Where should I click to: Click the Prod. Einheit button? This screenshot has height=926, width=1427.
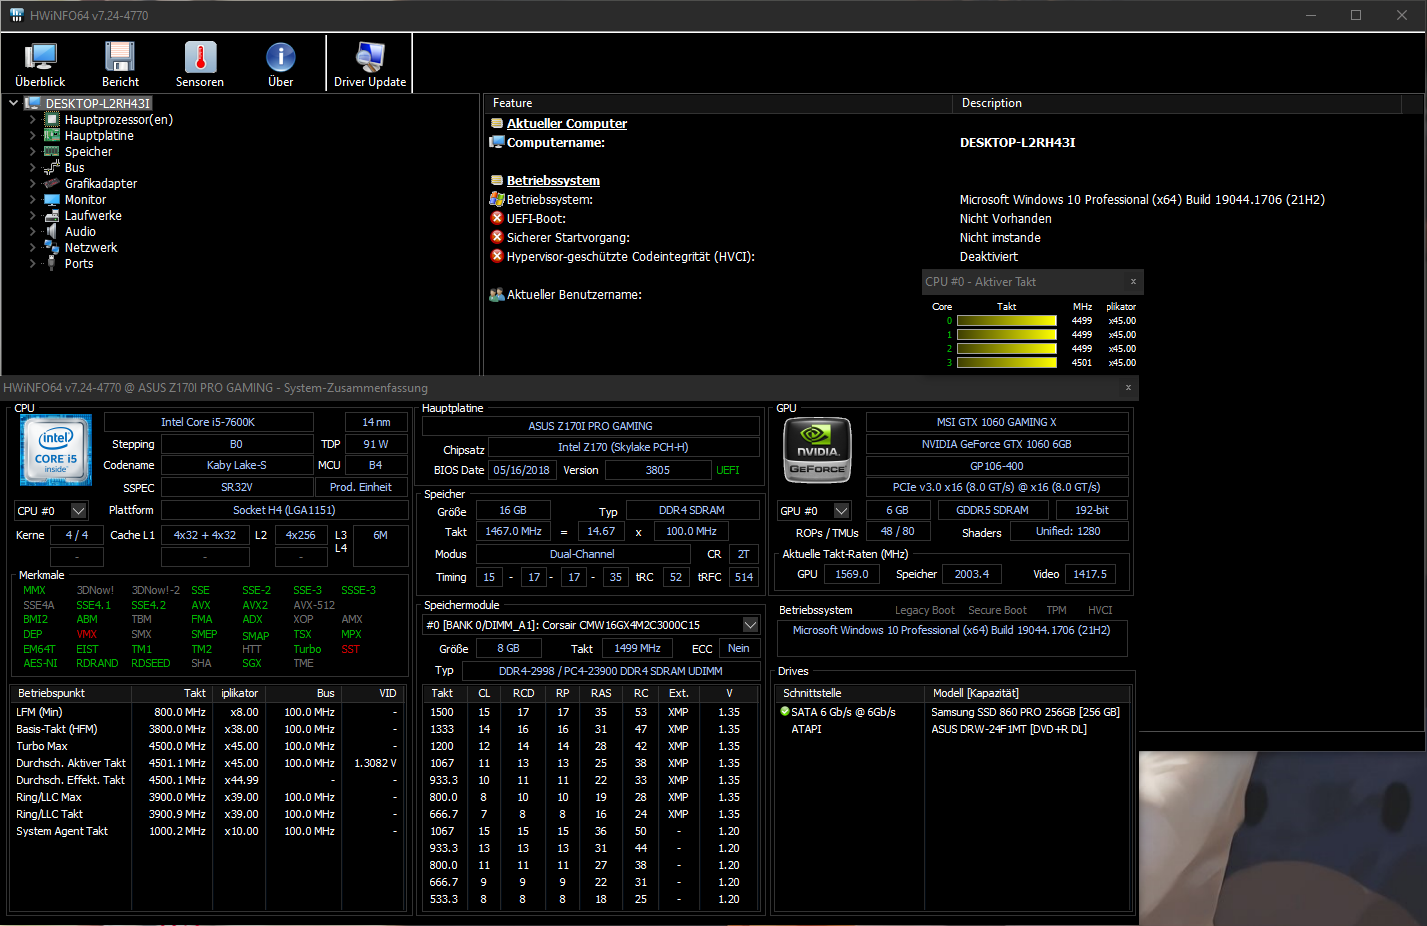361,487
